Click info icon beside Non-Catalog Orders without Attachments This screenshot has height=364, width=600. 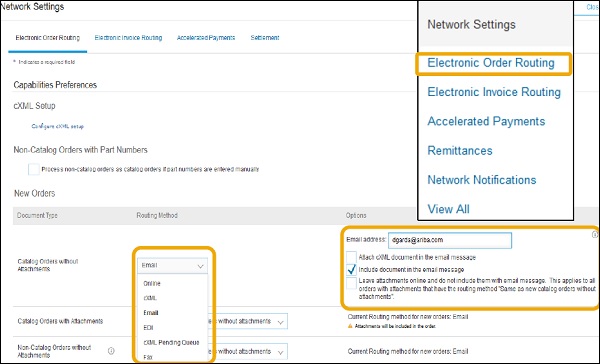pyautogui.click(x=111, y=351)
